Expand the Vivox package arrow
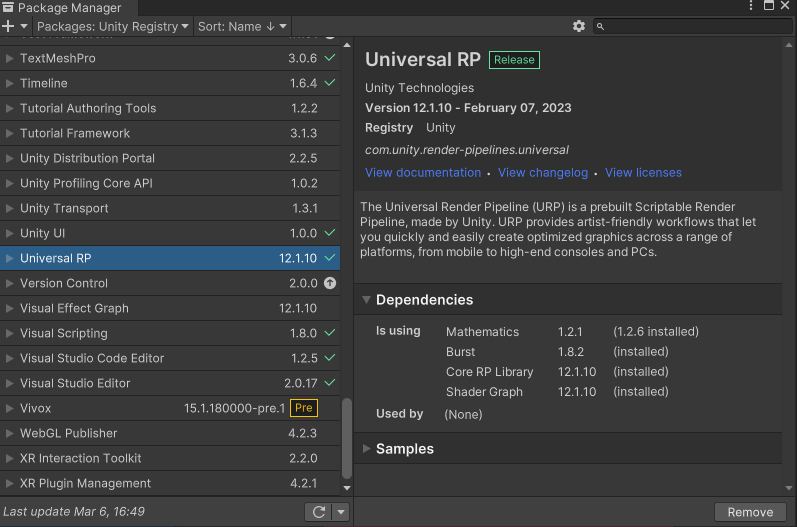 coord(9,408)
